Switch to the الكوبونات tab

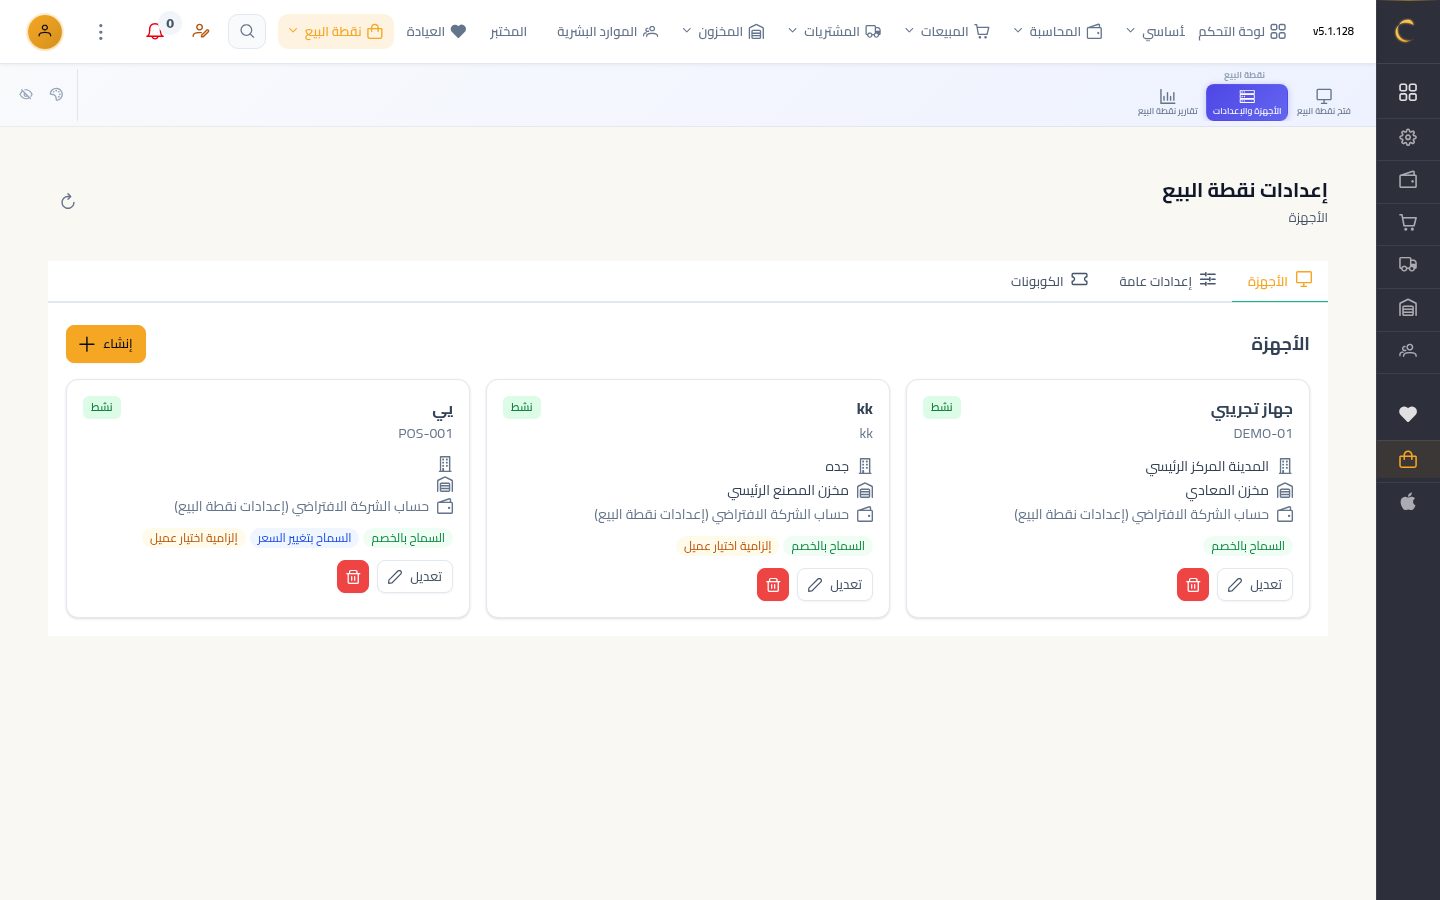(x=1049, y=281)
